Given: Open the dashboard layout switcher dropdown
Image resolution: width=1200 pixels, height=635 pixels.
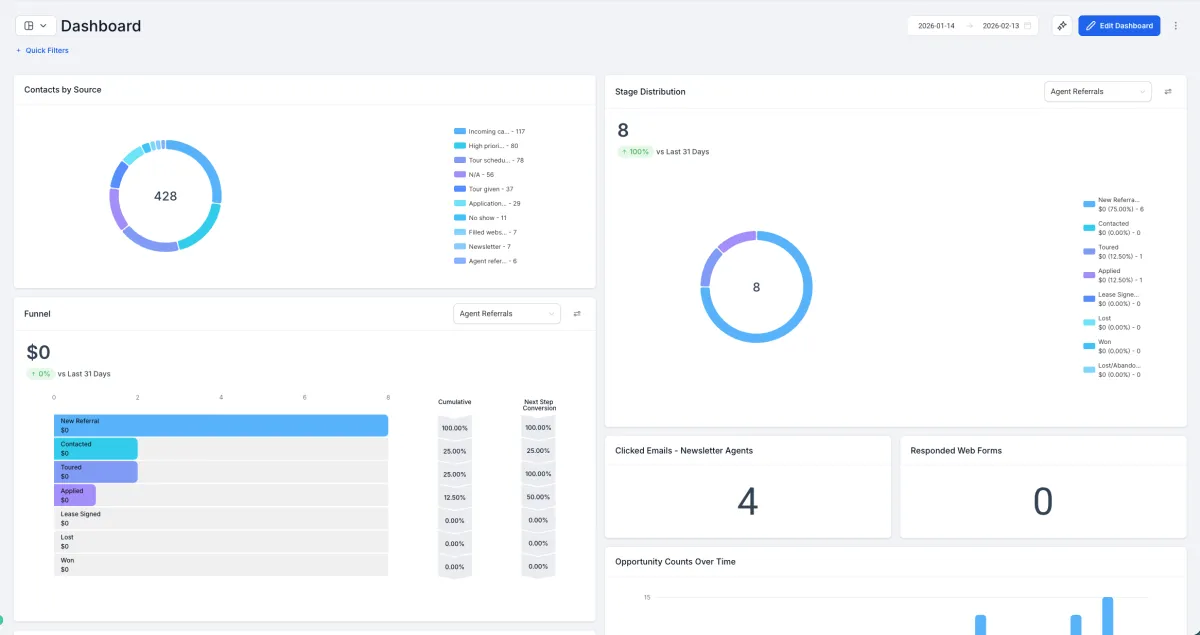Looking at the screenshot, I should pyautogui.click(x=35, y=26).
